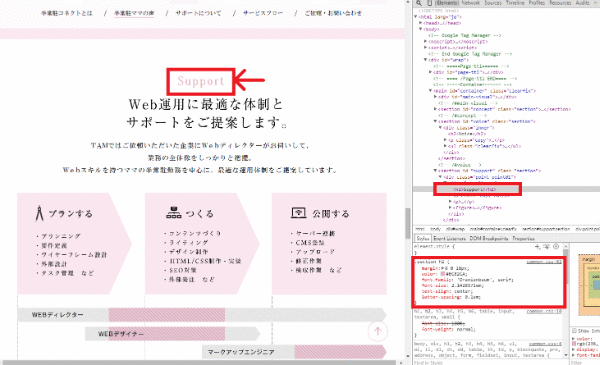
Task: Click the main#container.clearfix breadcrumb
Action: pos(493,229)
